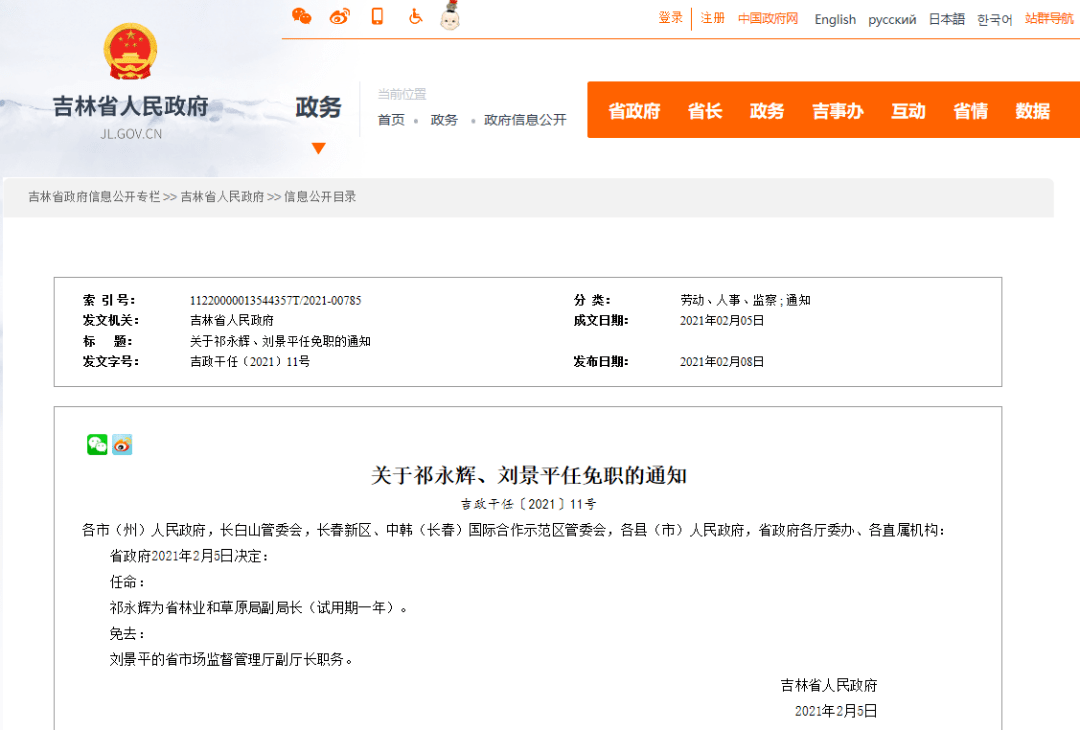Click 吉林省人民政府 in the breadcrumb trail

[222, 196]
